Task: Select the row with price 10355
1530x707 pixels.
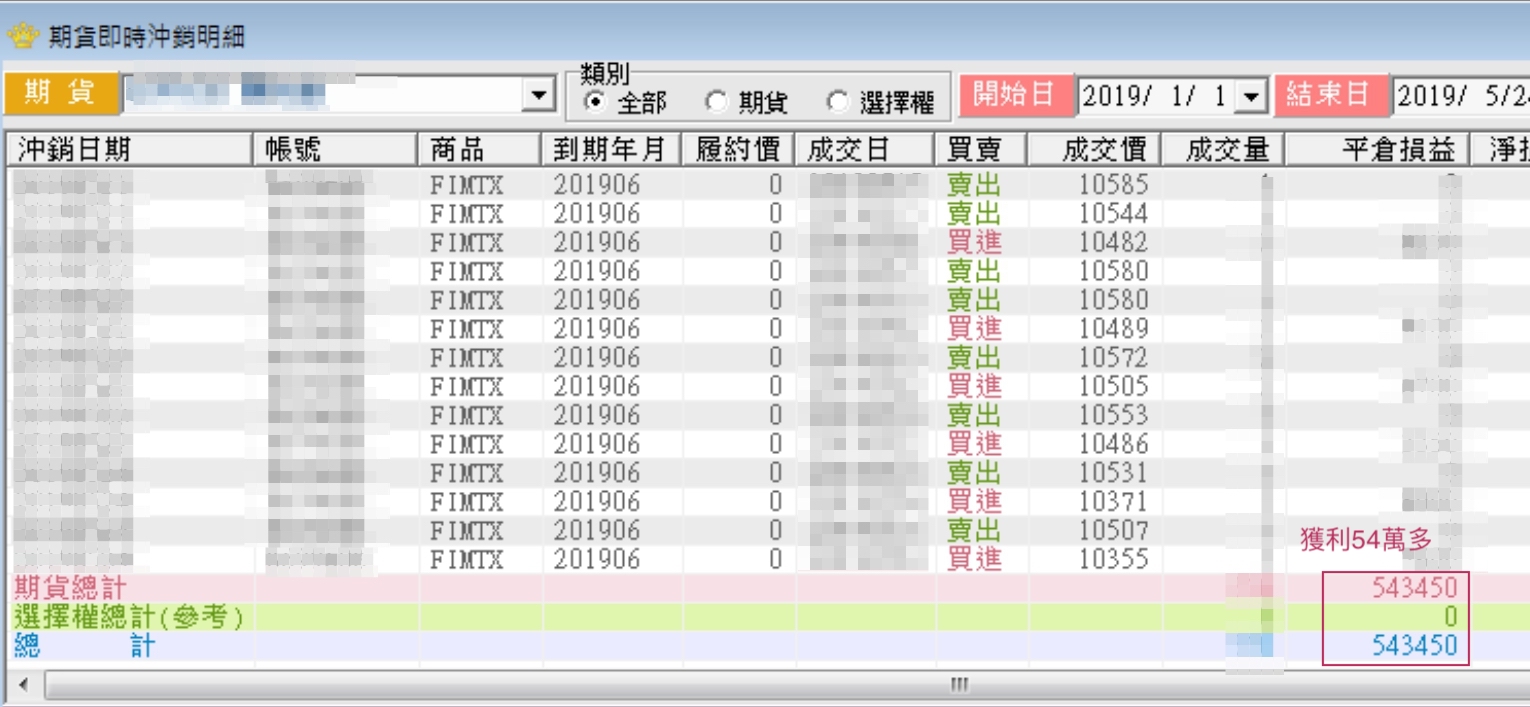Action: coord(765,559)
